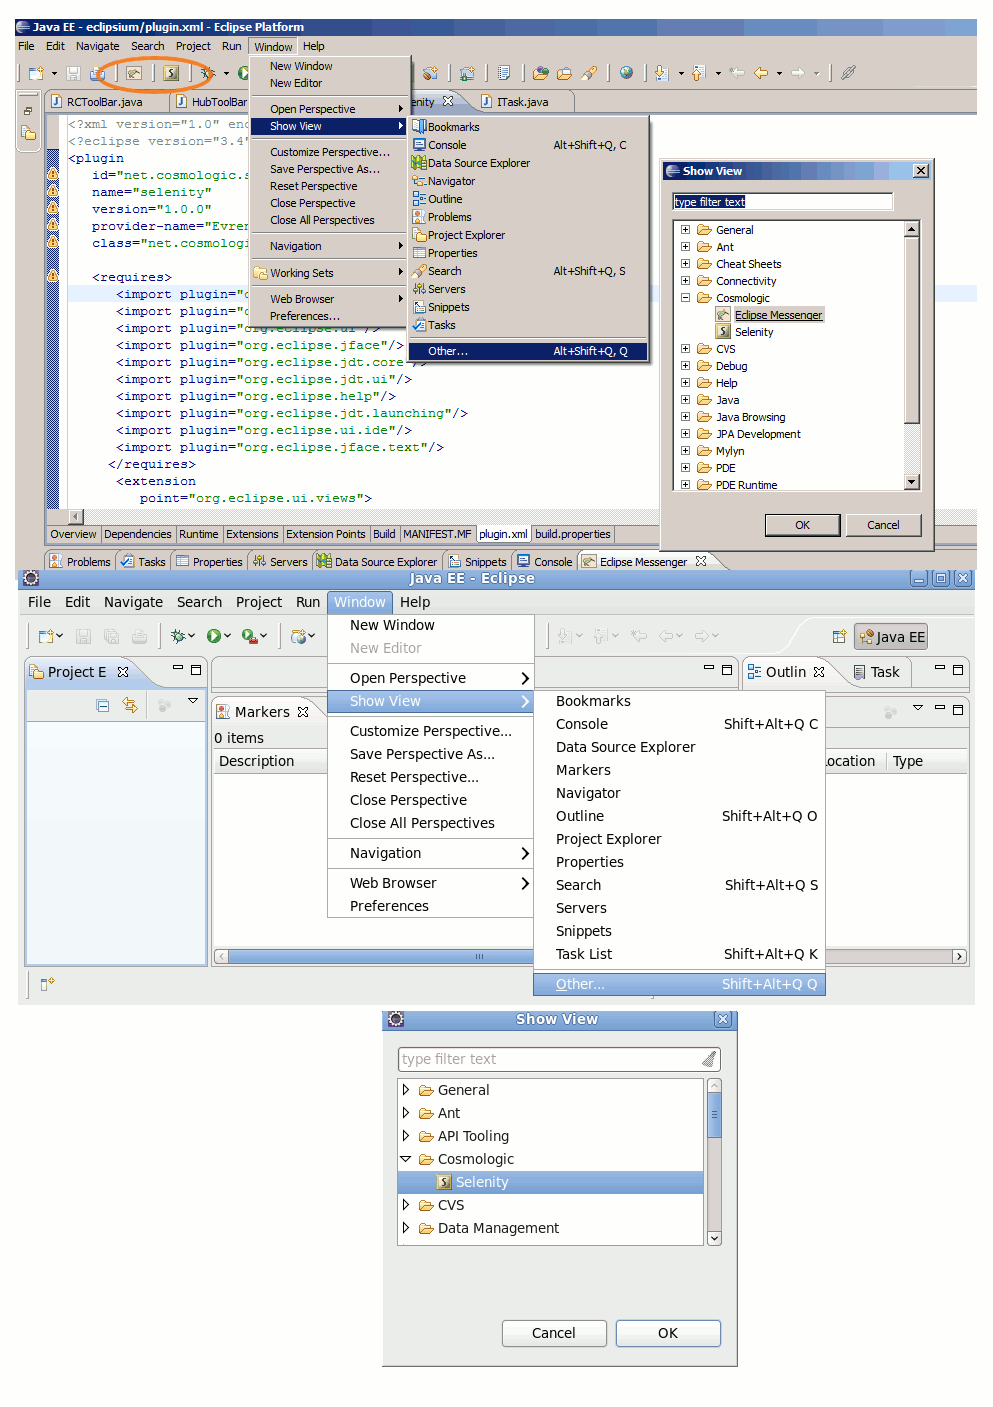Click the Run External Tools icon in Java EE - Eclipse toolbar

[249, 636]
